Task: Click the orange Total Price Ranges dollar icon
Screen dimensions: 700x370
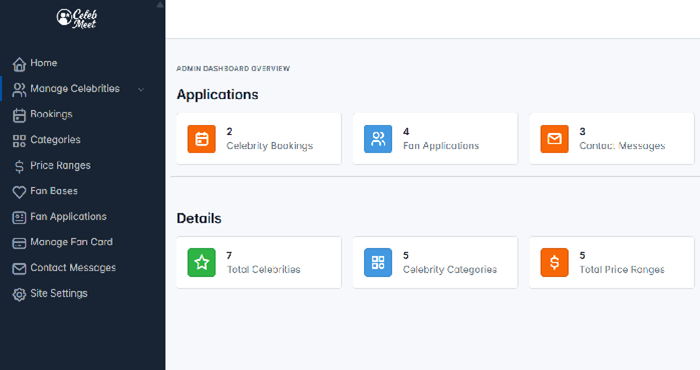Action: (554, 262)
